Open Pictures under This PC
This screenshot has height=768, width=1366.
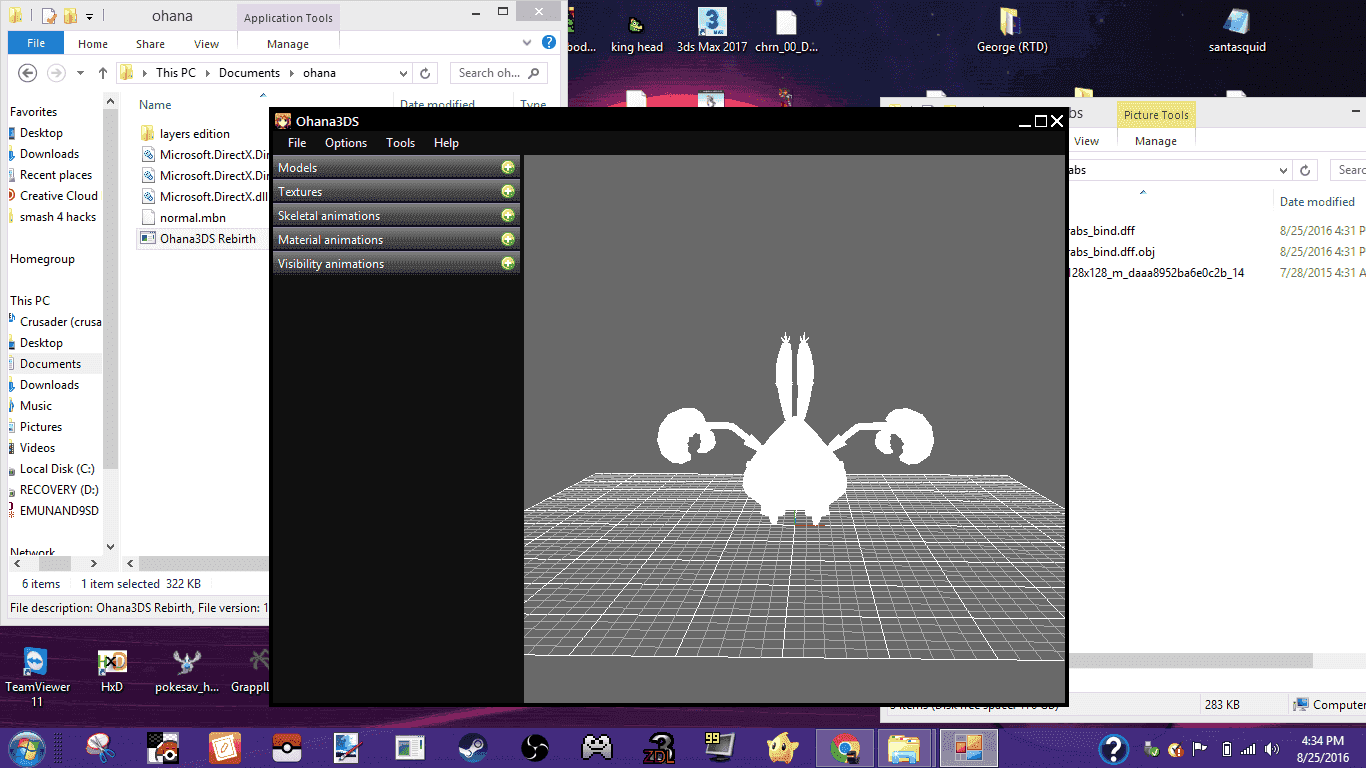pos(41,427)
